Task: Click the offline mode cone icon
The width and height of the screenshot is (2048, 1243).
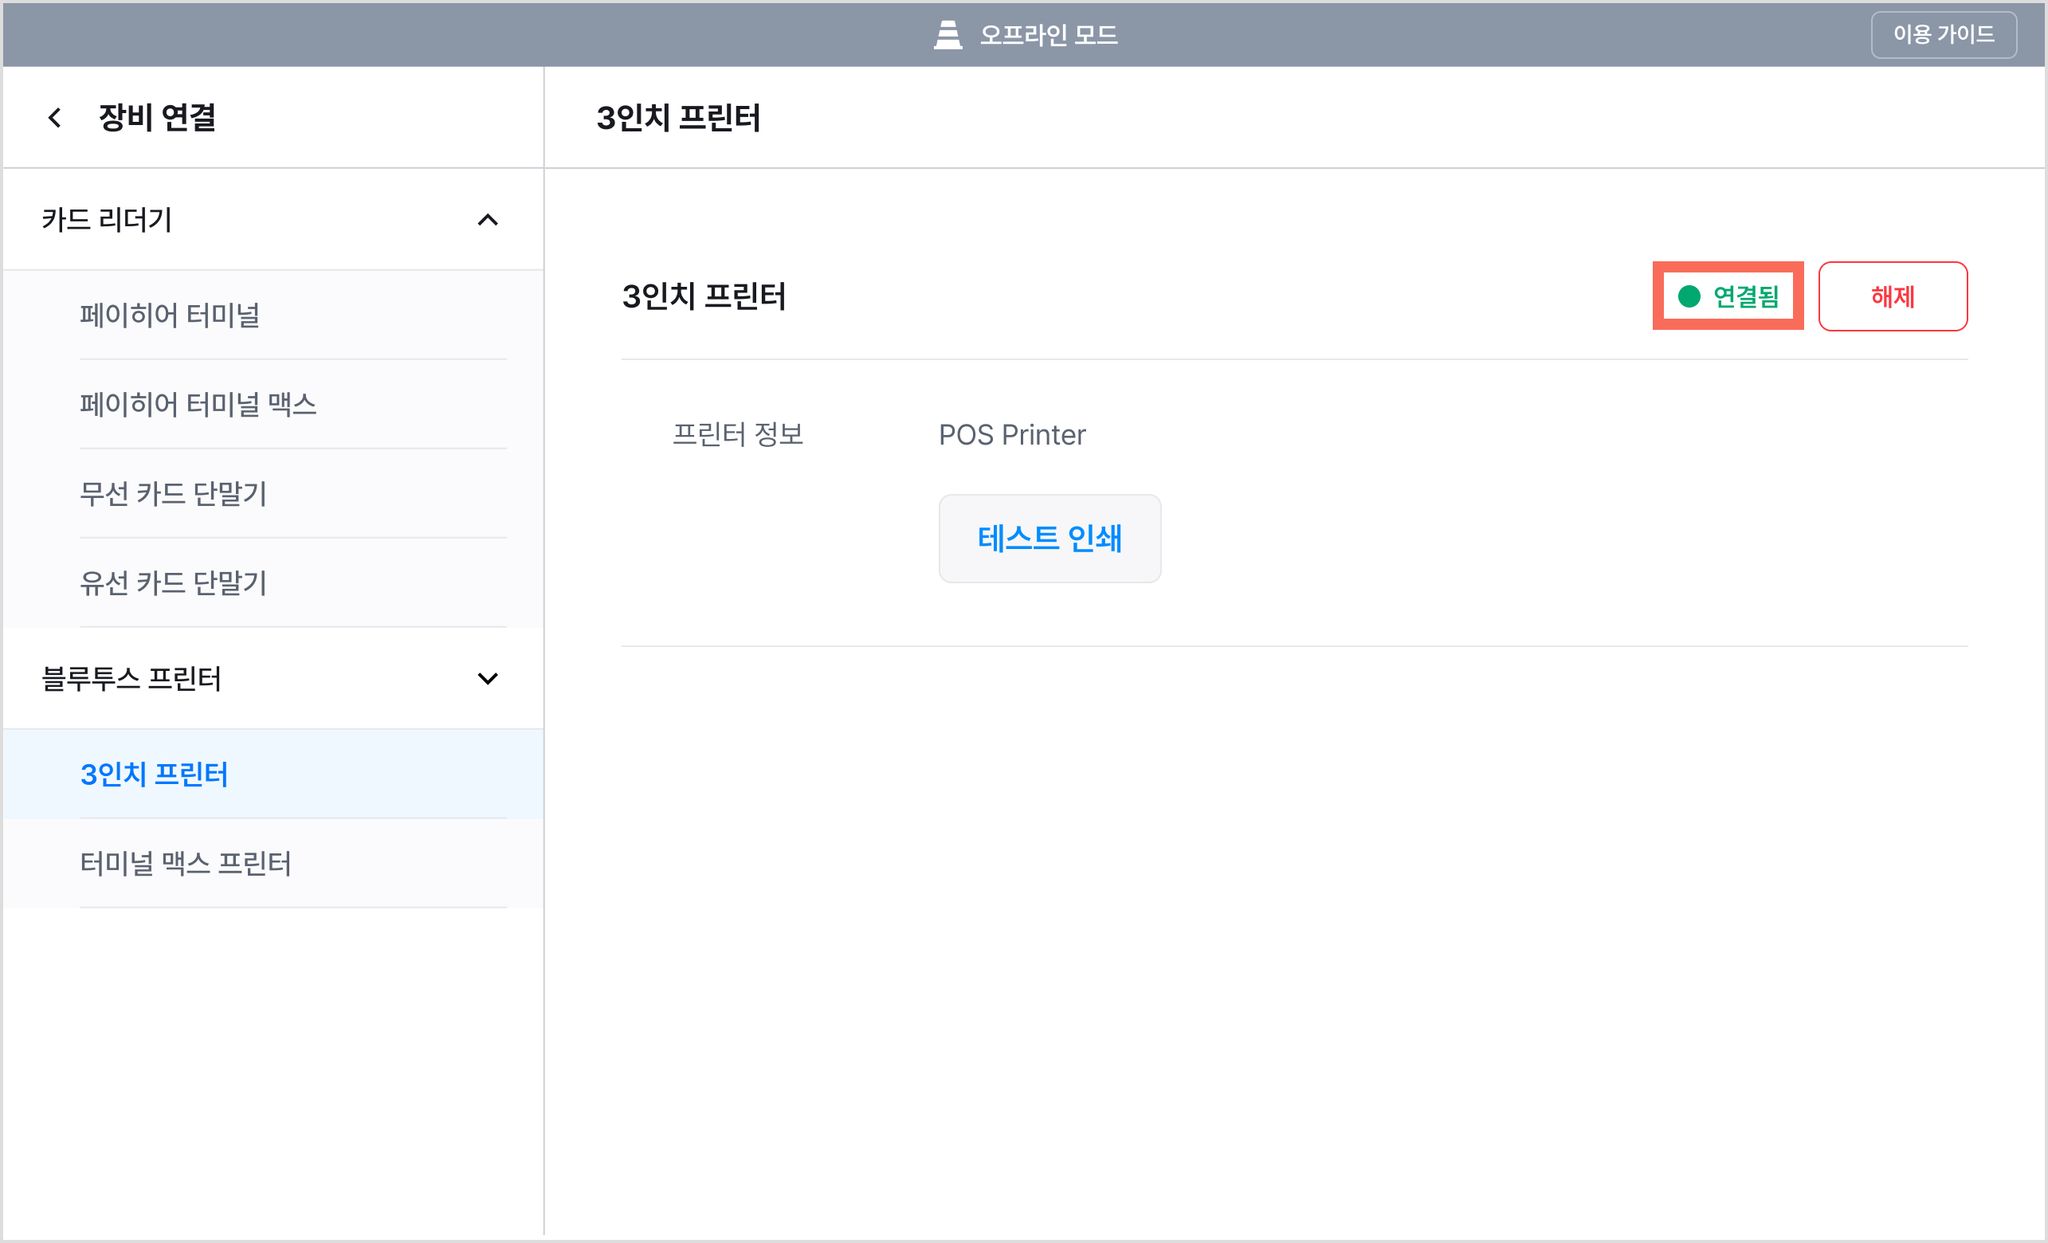Action: (947, 35)
